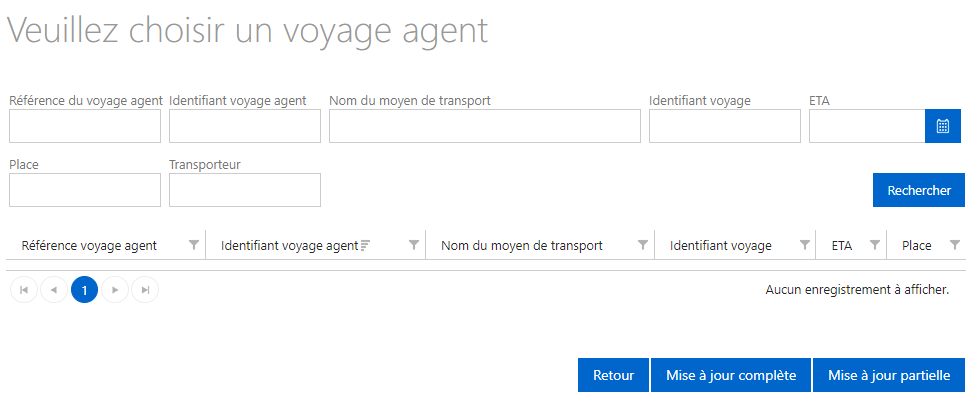969x393 pixels.
Task: Filter the ETA column
Action: click(x=874, y=245)
